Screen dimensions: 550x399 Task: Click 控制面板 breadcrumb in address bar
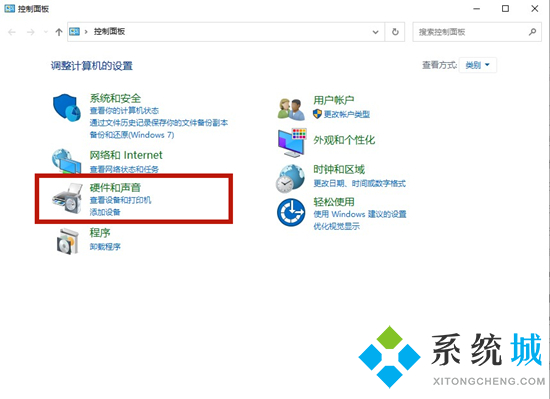coord(109,32)
